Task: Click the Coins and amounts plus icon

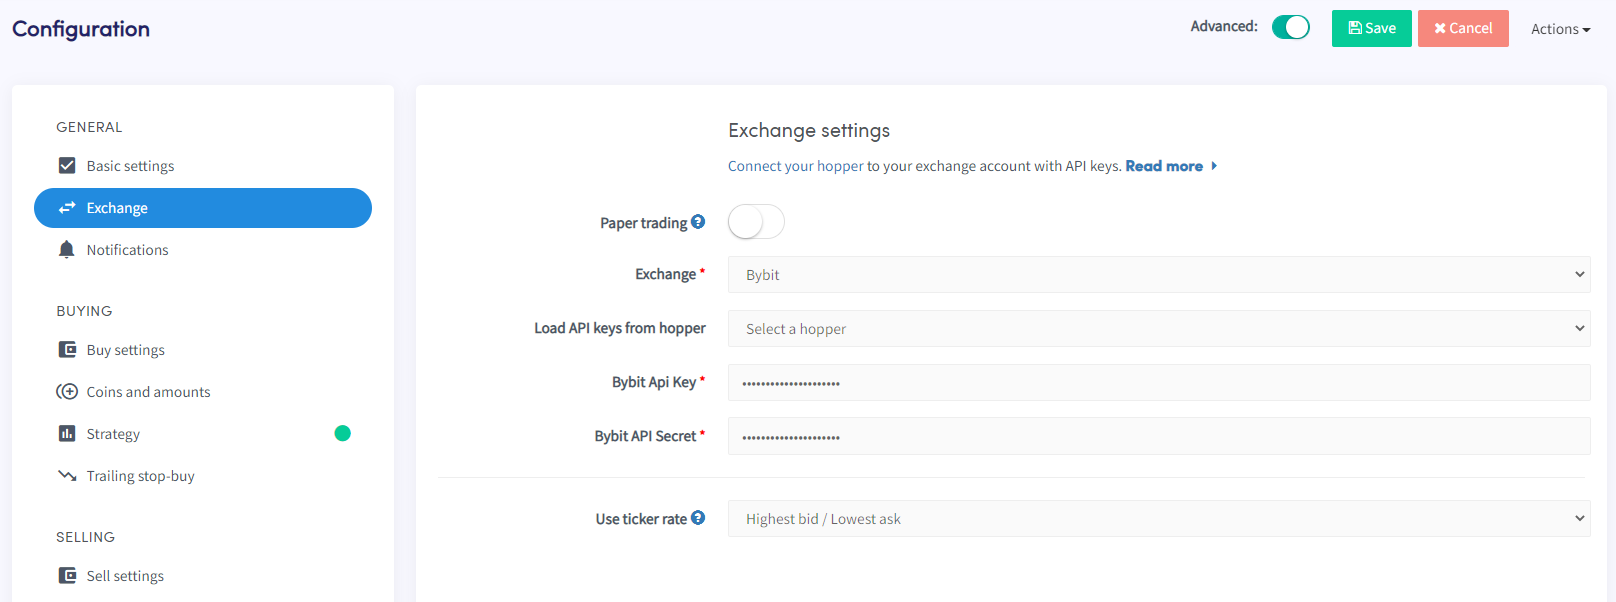Action: click(67, 392)
